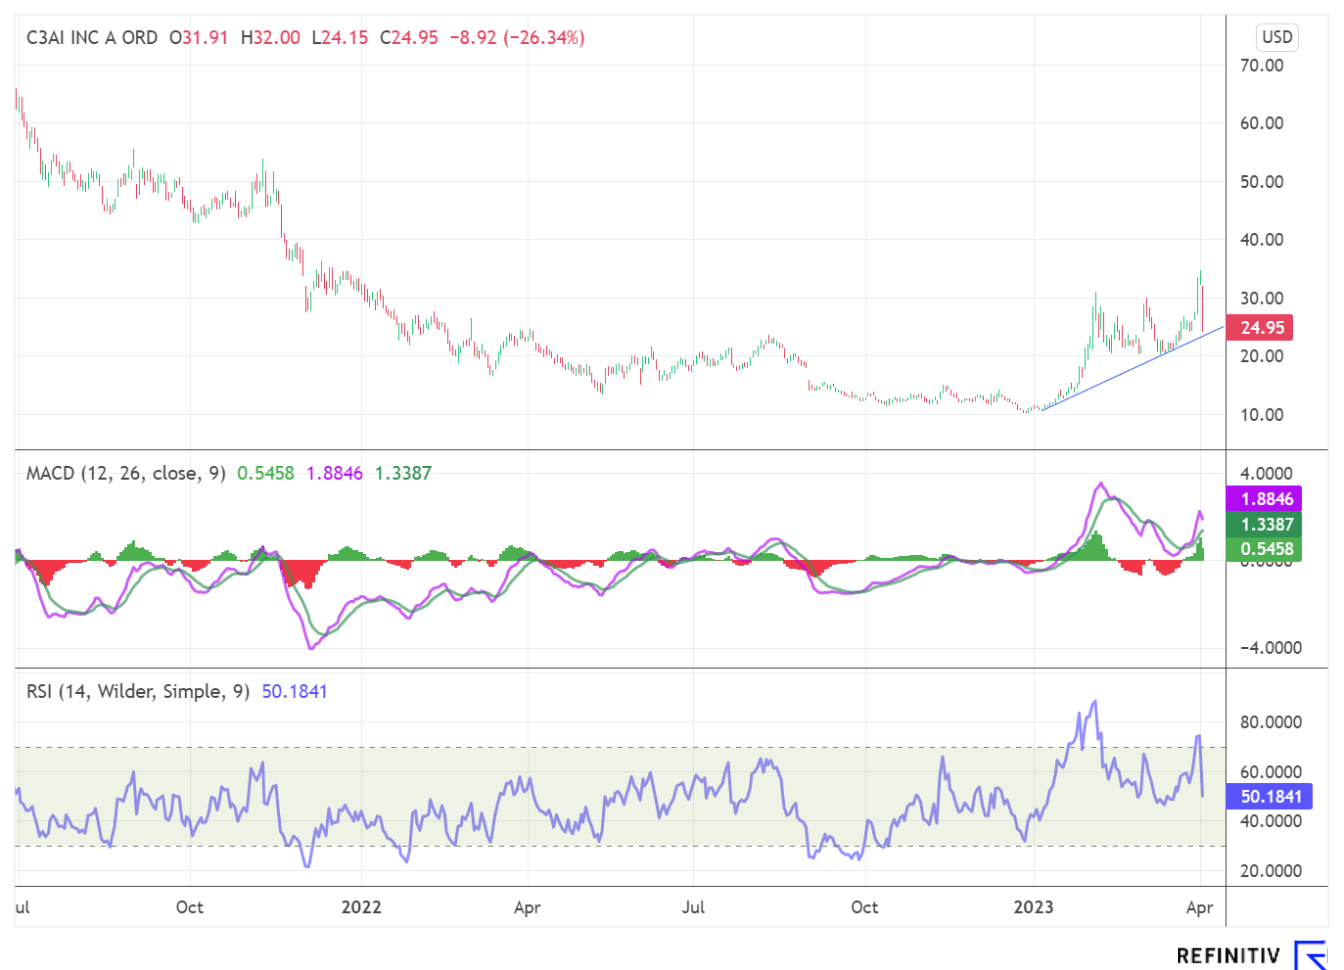Click the Refinitiv logo icon

coord(1309,955)
